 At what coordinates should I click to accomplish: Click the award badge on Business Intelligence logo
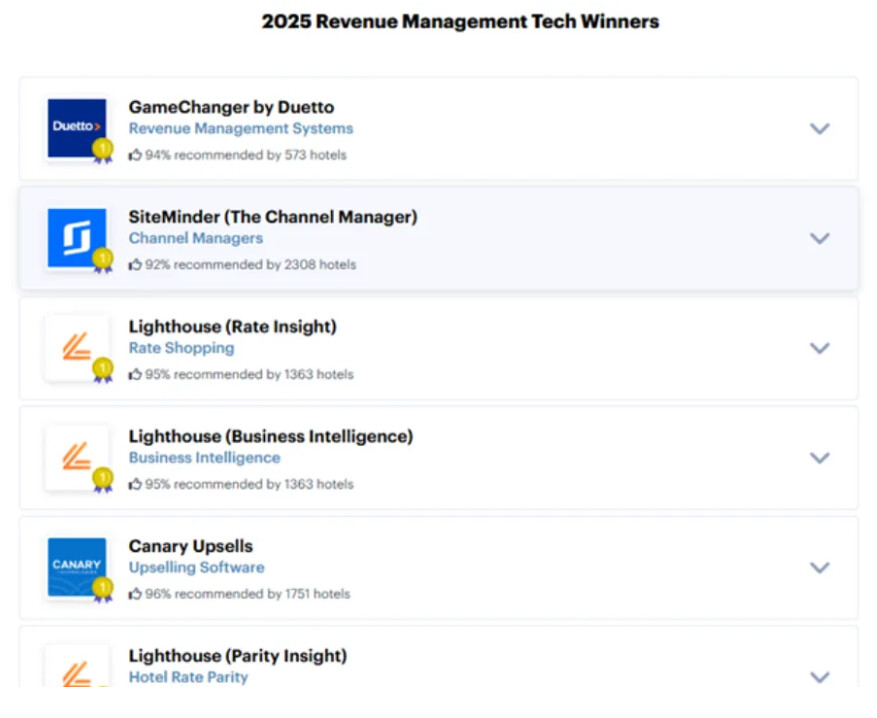[x=102, y=480]
